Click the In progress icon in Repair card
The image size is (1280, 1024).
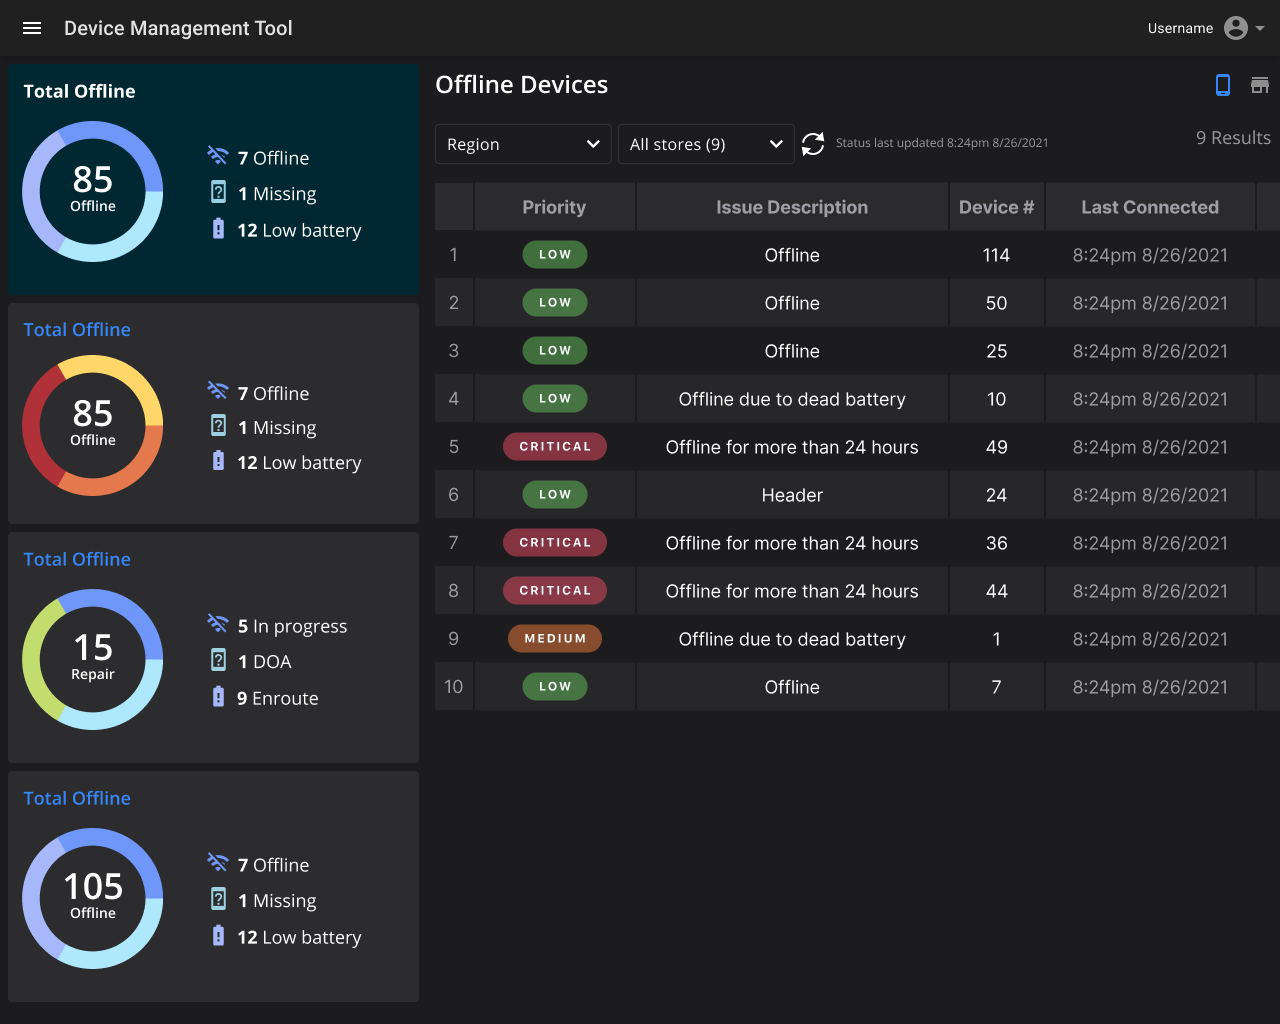(218, 623)
